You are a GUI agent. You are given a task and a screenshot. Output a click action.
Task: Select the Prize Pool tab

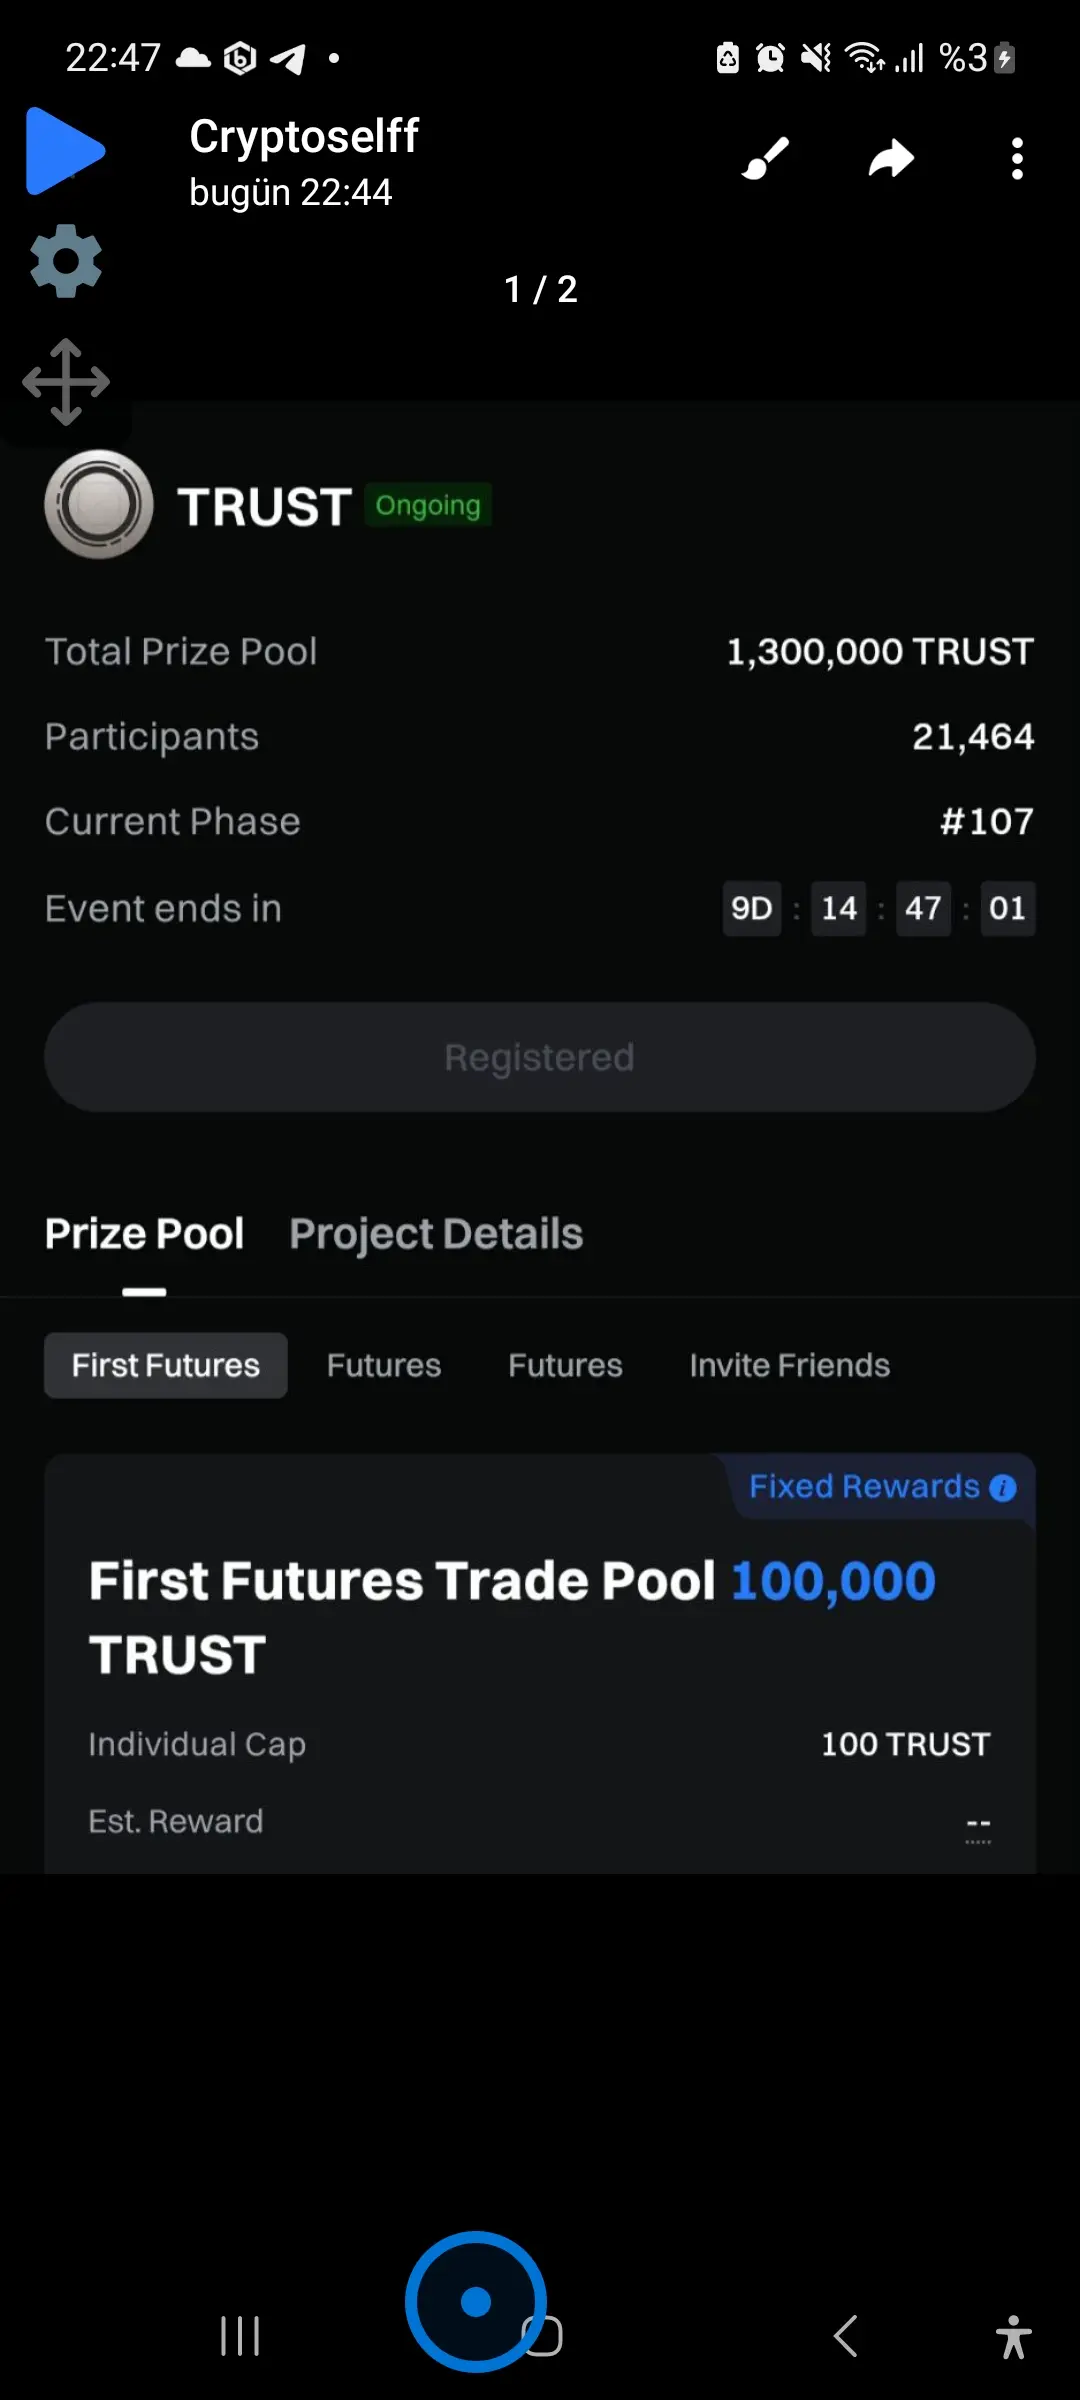point(145,1234)
